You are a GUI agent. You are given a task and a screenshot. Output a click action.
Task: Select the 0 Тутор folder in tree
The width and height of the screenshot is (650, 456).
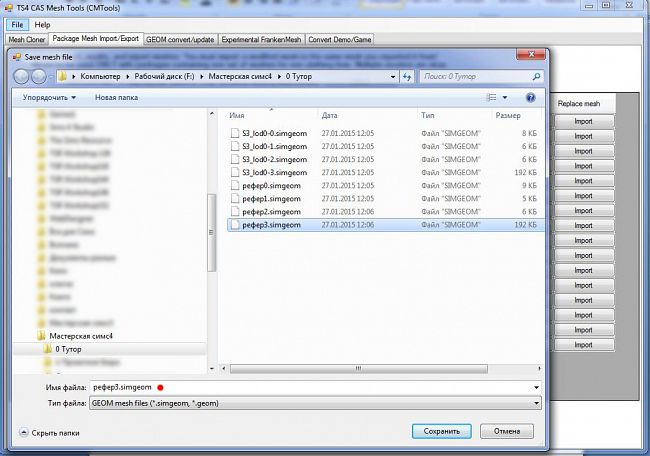tap(69, 350)
